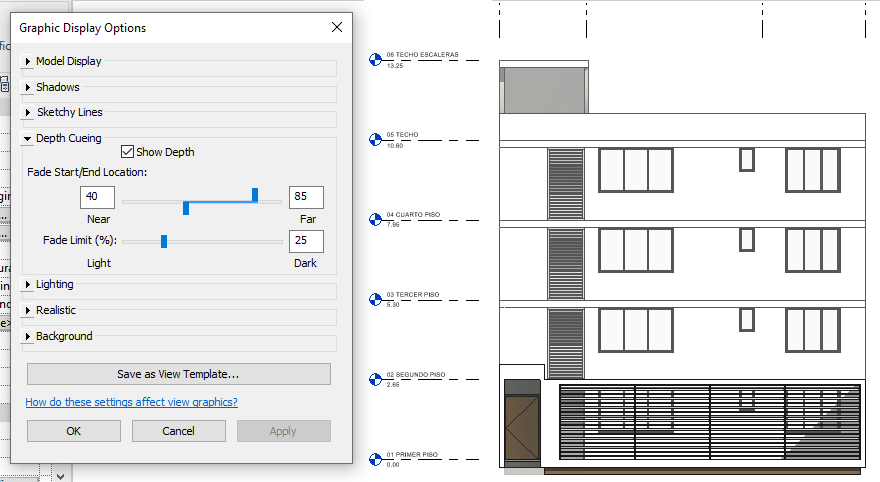Uncheck the Show Depth checkbox
This screenshot has height=482, width=880.
127,152
